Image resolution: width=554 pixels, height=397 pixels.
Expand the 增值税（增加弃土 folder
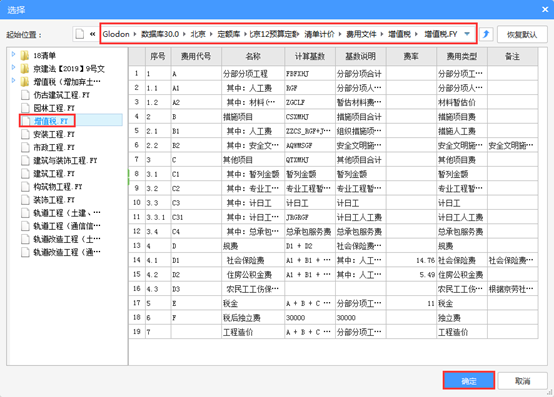coord(13,81)
